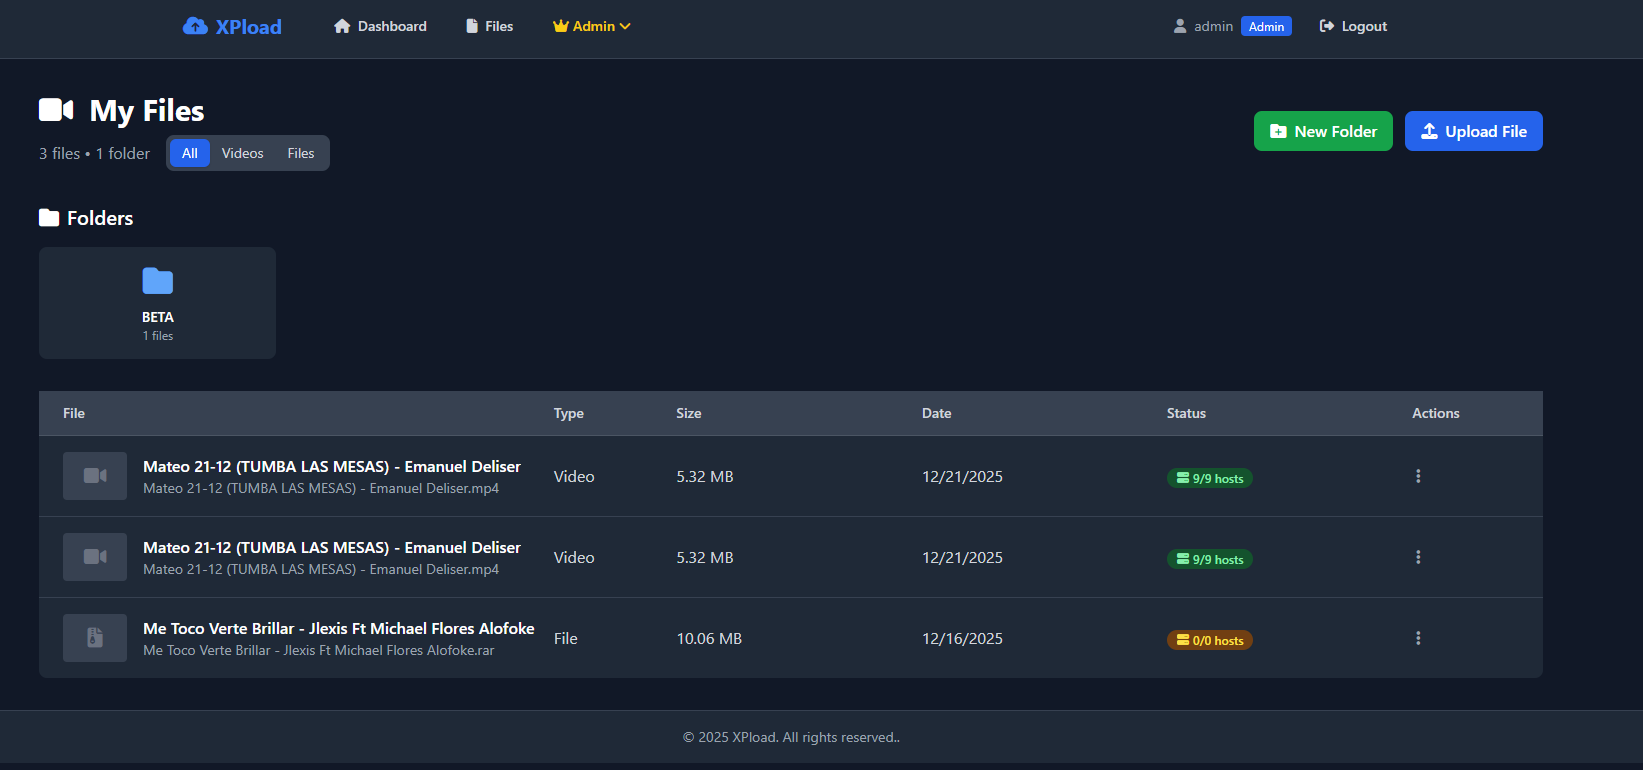Open actions menu for second Mateo video
The height and width of the screenshot is (770, 1643).
(x=1418, y=557)
